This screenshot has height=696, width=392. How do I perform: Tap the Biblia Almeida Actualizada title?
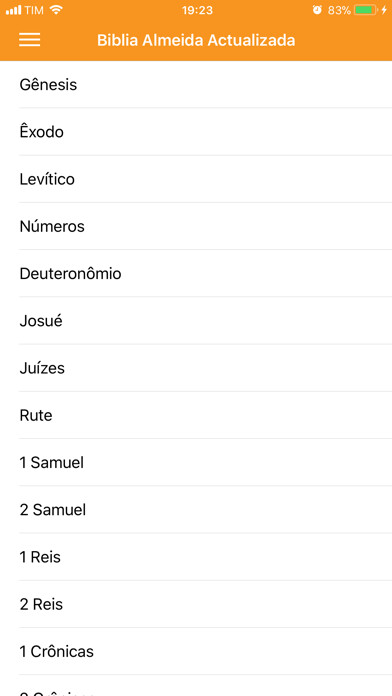[196, 40]
